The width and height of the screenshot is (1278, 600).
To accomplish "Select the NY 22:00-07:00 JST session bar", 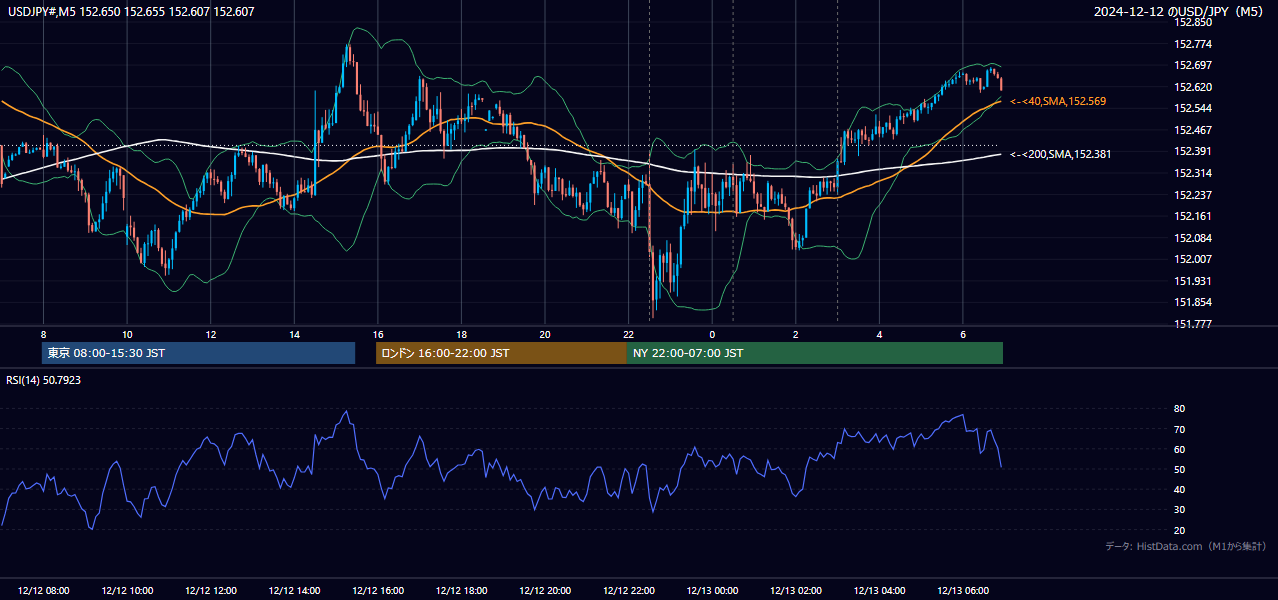I will (x=815, y=353).
